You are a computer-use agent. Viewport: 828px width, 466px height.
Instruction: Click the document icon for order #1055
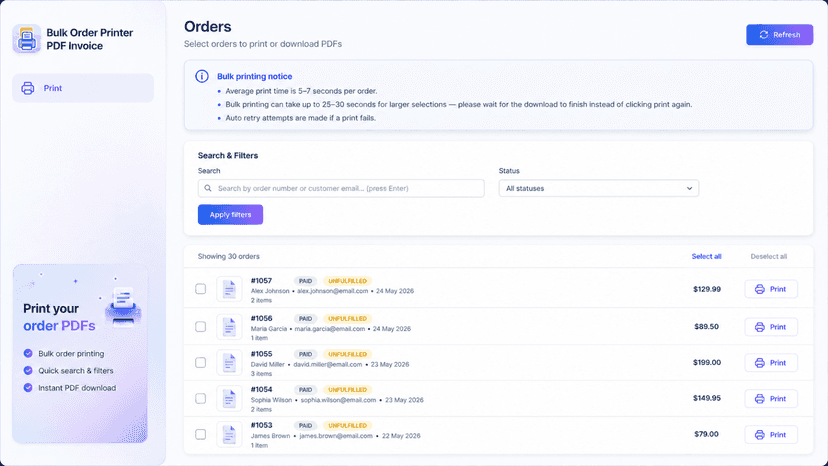coord(229,363)
